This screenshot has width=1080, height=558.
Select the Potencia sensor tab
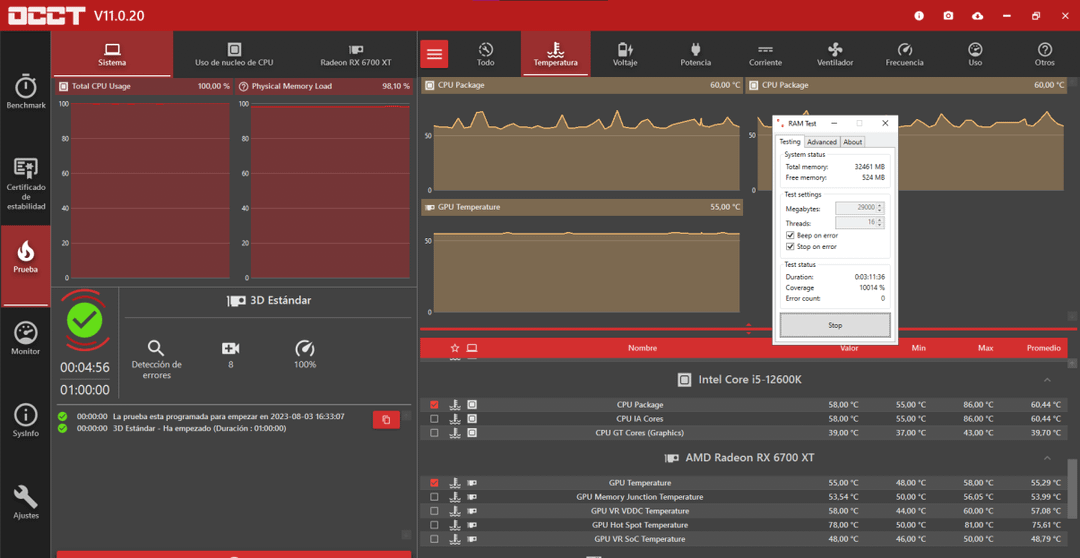[x=695, y=54]
